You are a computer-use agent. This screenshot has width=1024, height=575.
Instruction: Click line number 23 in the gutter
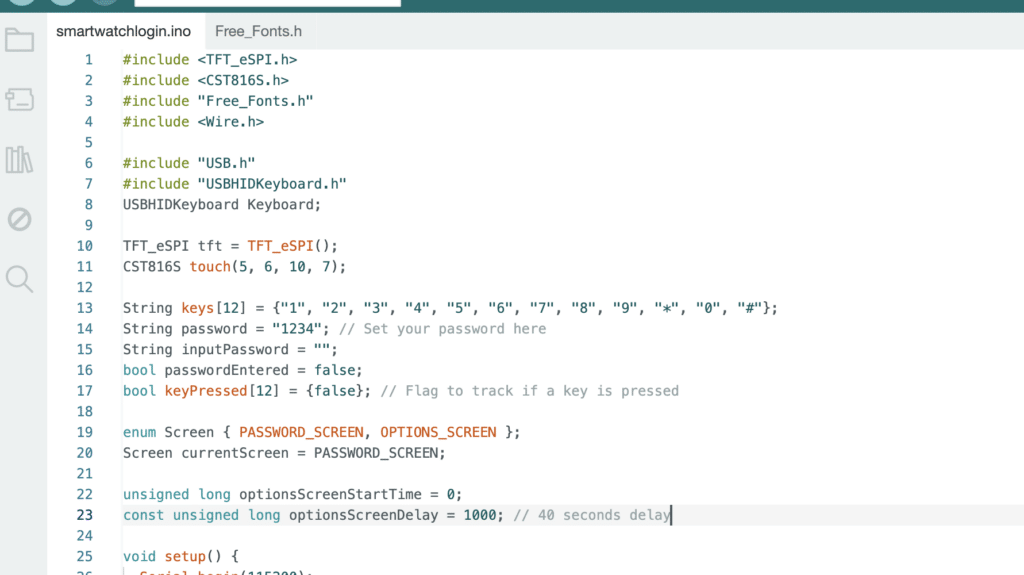click(84, 515)
